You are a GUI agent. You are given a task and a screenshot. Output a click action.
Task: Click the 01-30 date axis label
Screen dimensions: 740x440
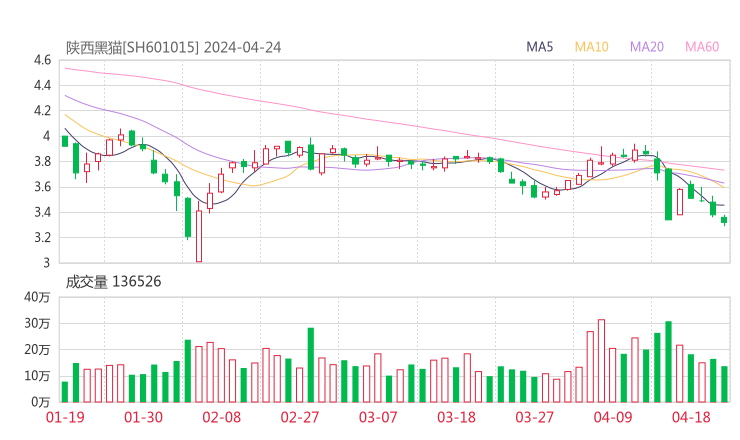pyautogui.click(x=143, y=417)
